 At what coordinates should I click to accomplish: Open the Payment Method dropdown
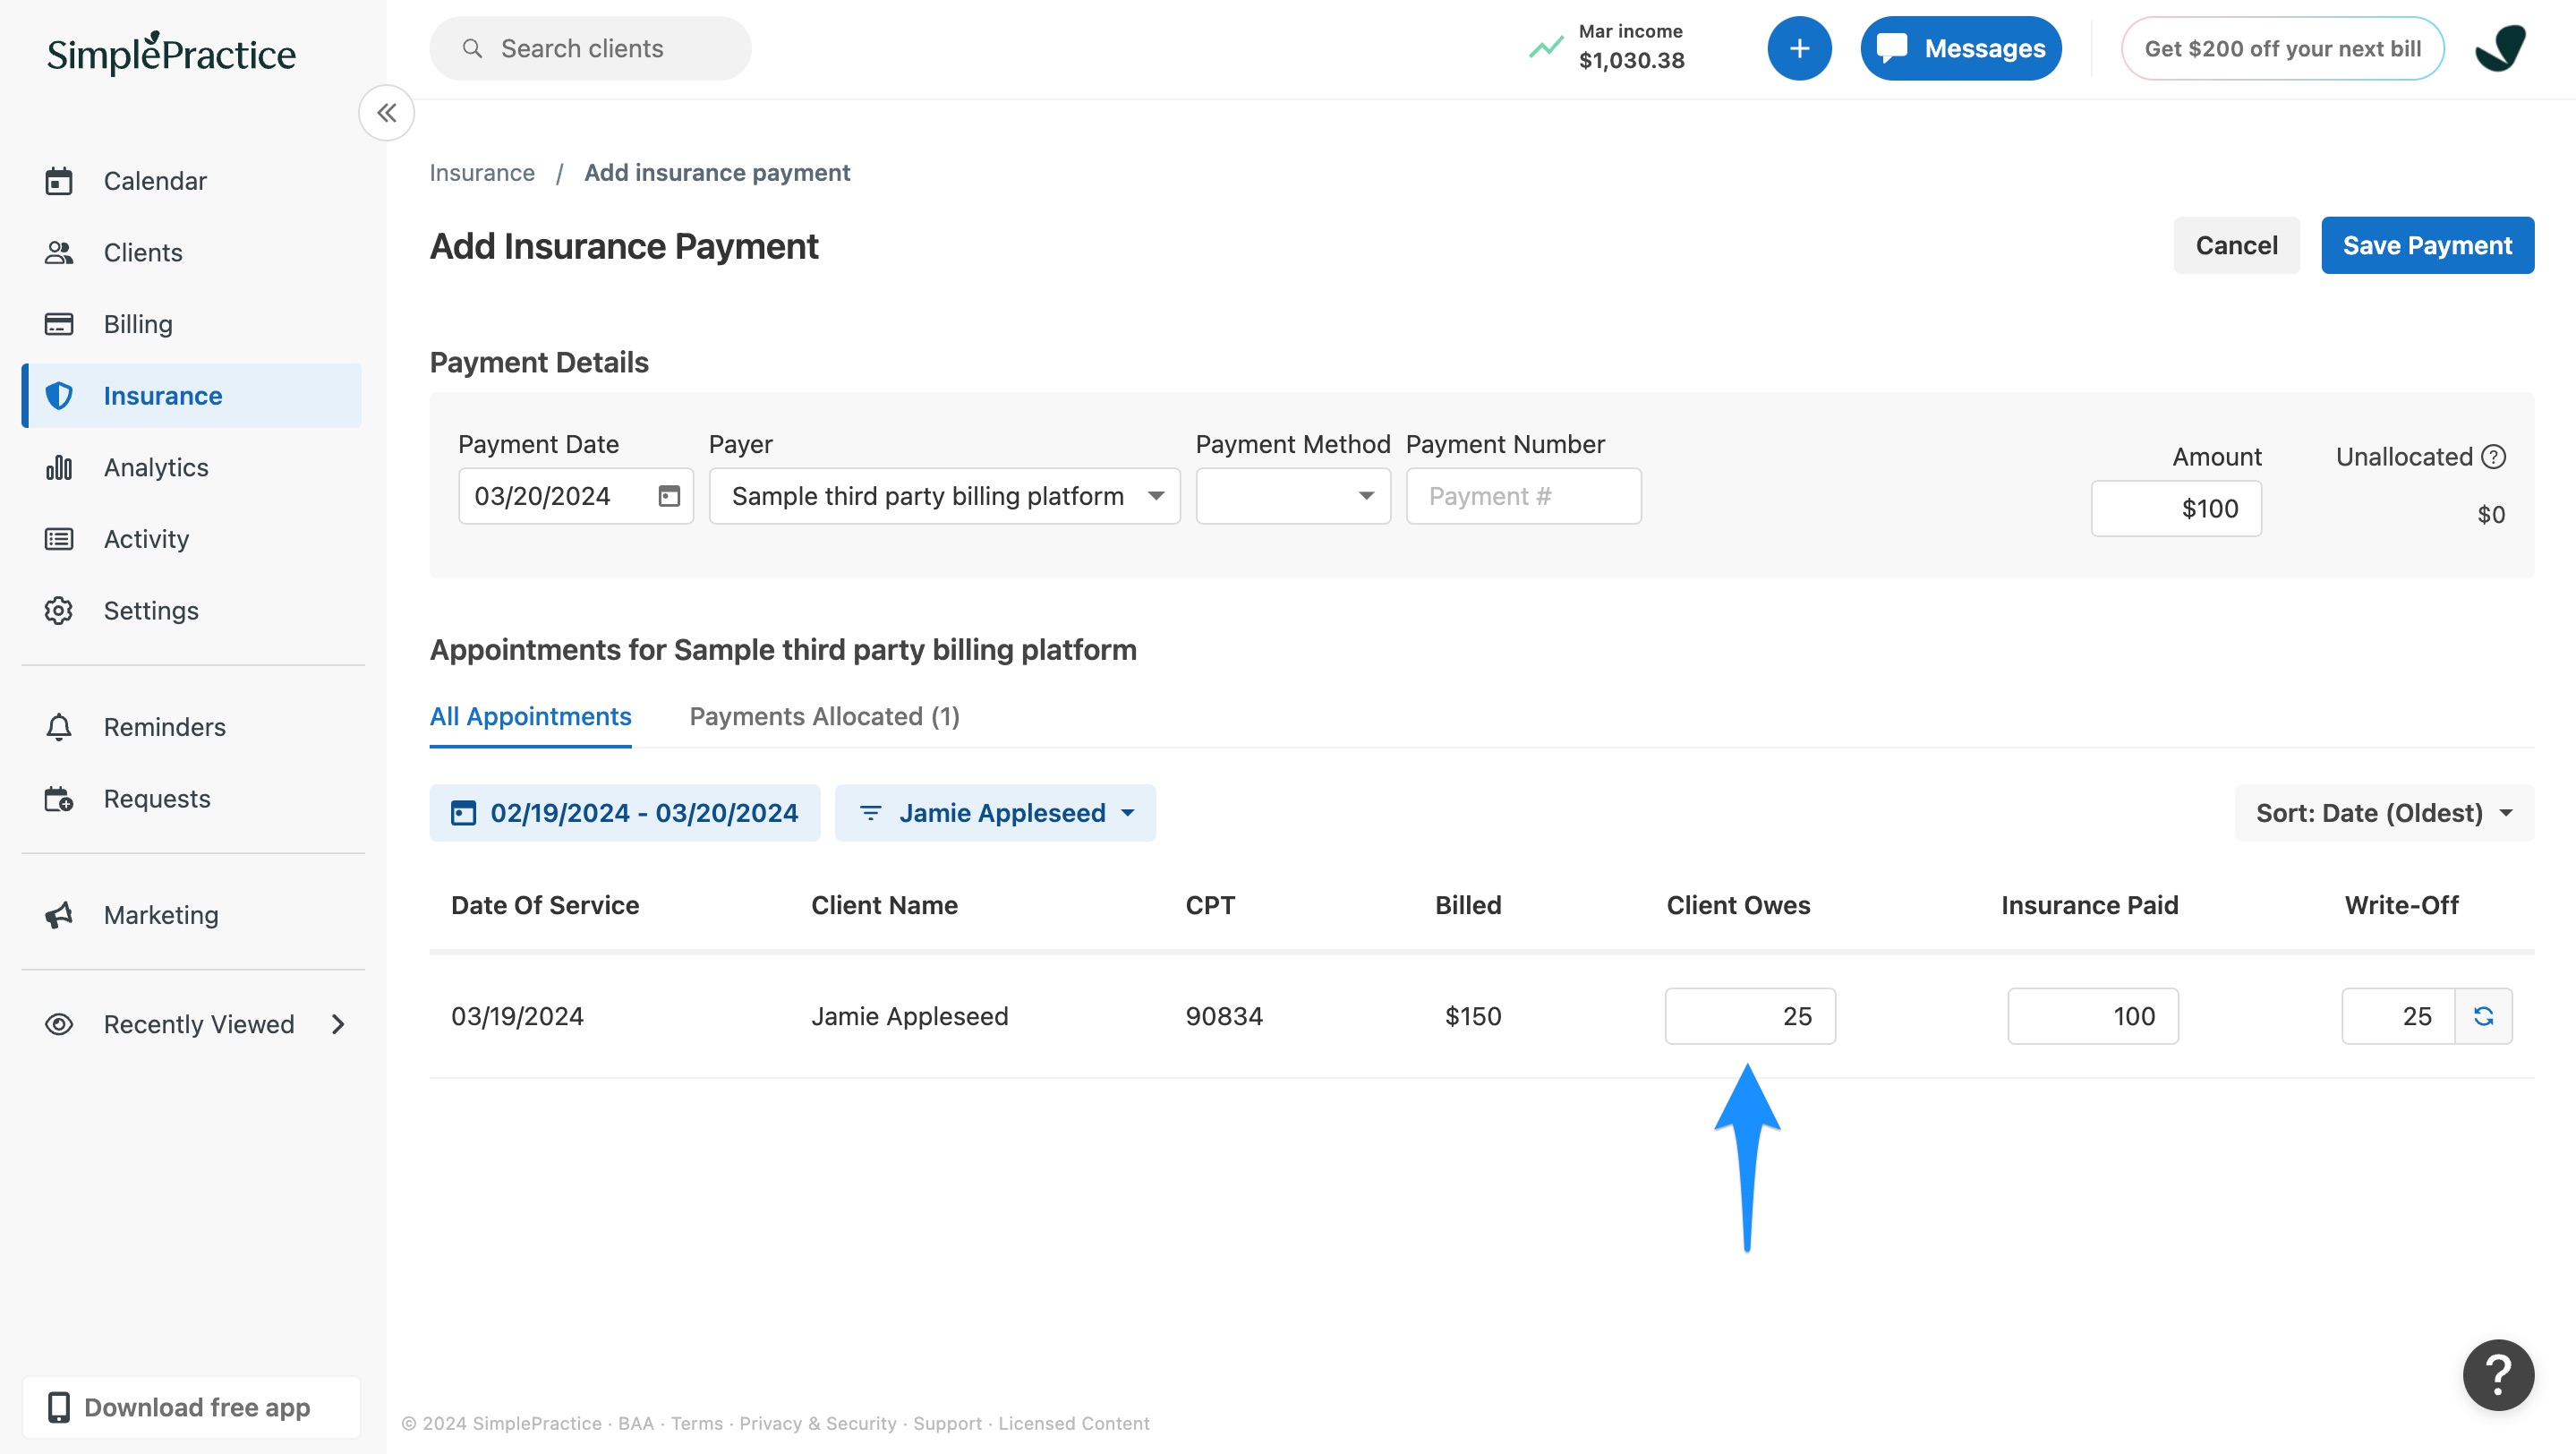point(1293,496)
